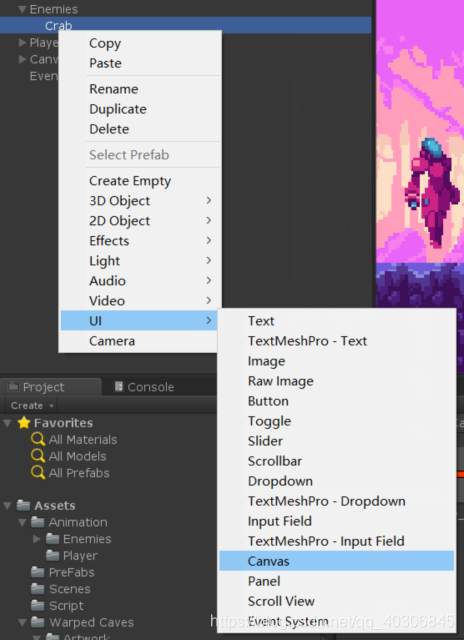Viewport: 464px width, 640px height.
Task: Choose Paste from the context menu
Action: 140,63
